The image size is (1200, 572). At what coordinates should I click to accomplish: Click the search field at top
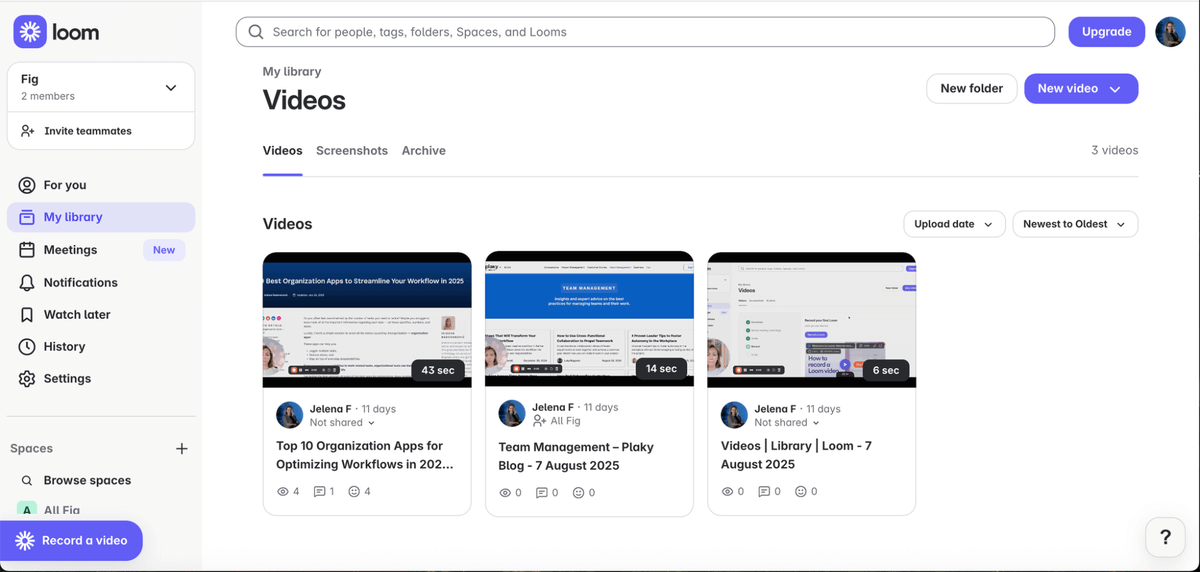tap(645, 32)
